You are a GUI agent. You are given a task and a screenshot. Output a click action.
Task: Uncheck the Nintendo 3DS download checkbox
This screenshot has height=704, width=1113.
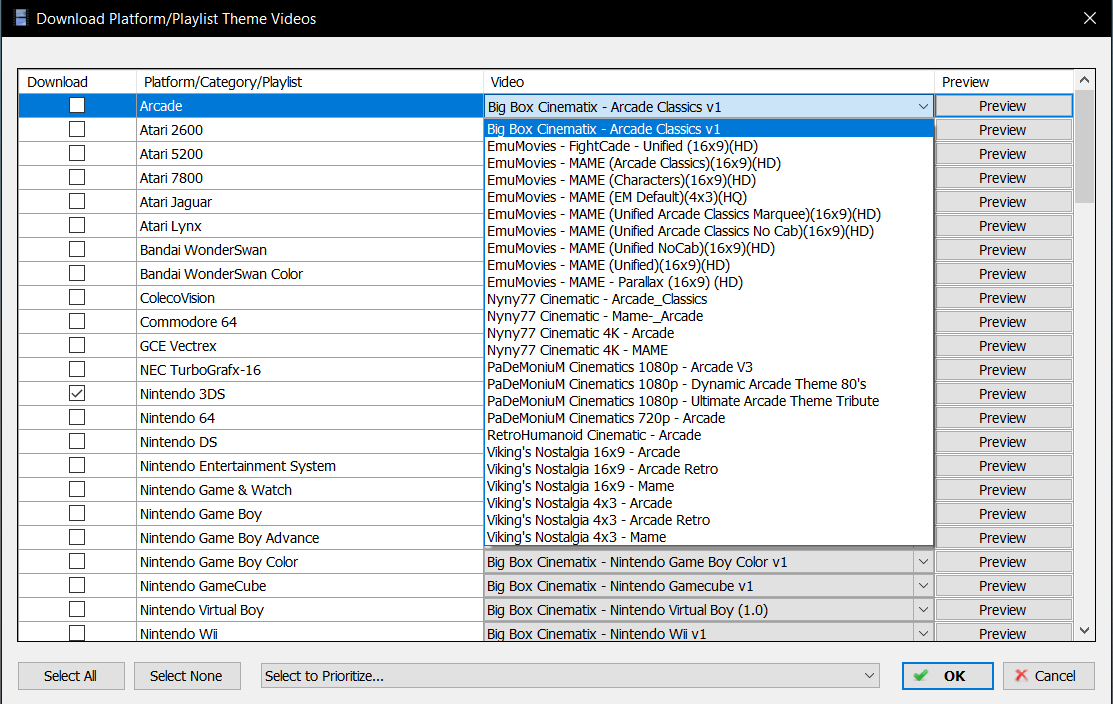click(77, 393)
